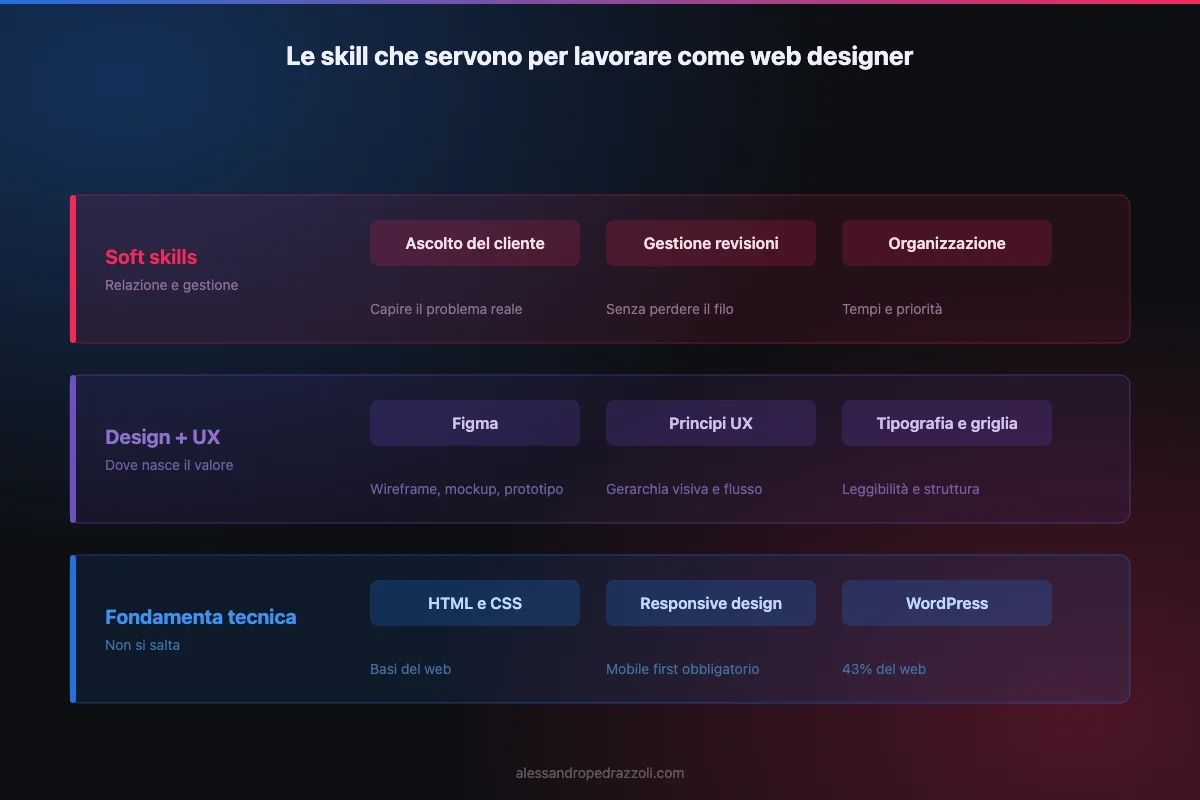Click 'Leggibilità e struttura' text

click(911, 489)
